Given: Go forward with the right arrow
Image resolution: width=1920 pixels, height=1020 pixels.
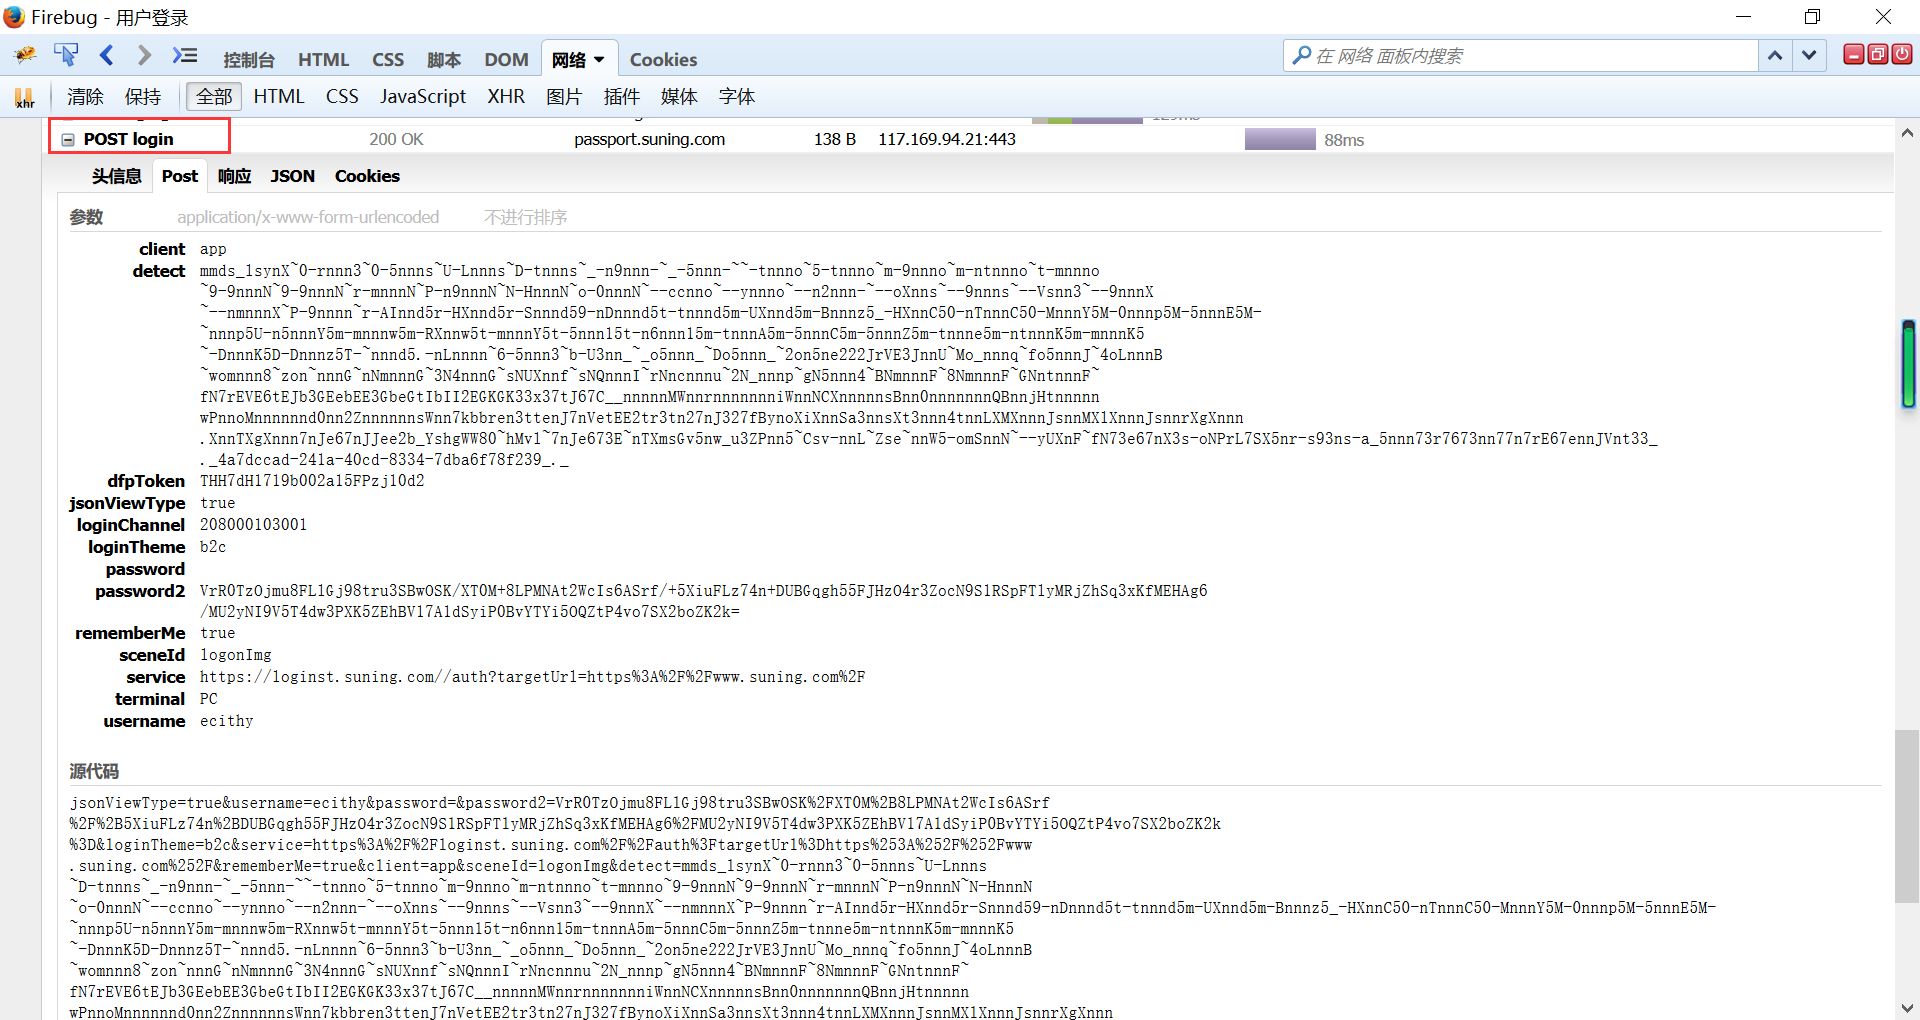Looking at the screenshot, I should [x=145, y=55].
